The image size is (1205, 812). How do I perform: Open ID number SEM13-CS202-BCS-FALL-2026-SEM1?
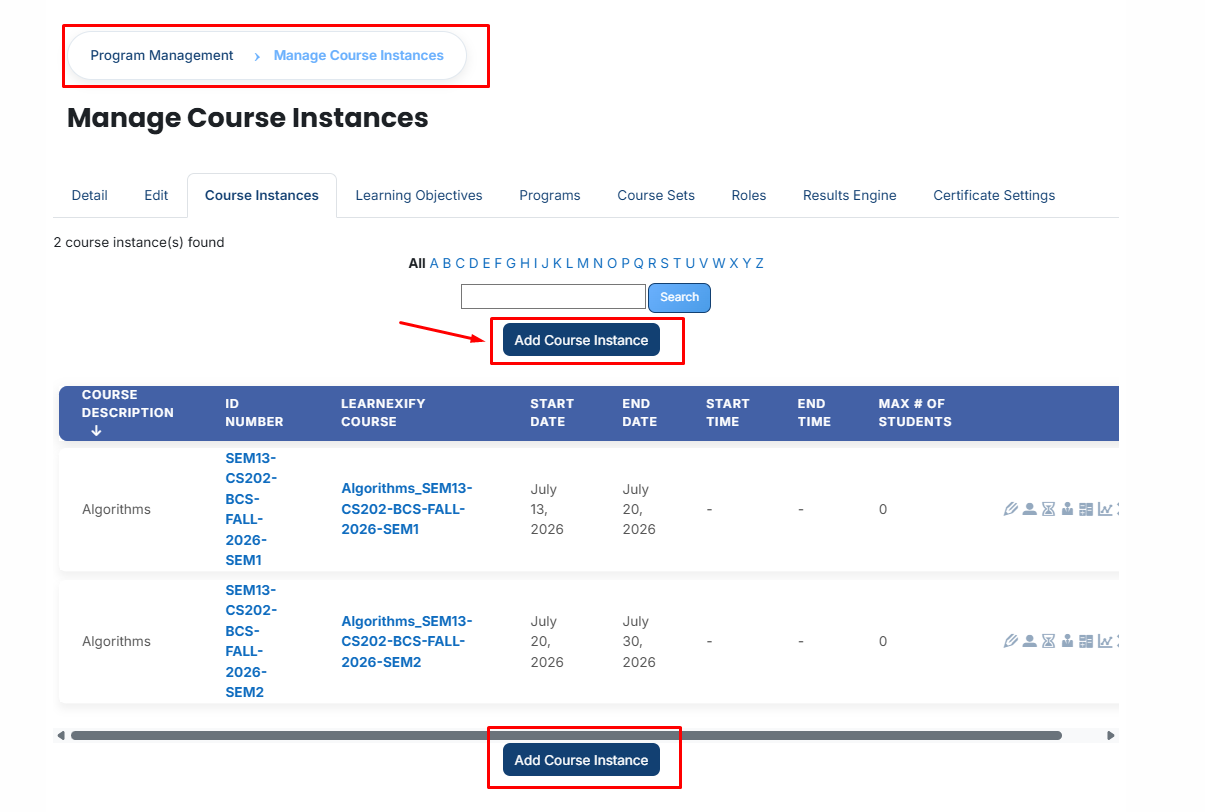click(x=251, y=509)
